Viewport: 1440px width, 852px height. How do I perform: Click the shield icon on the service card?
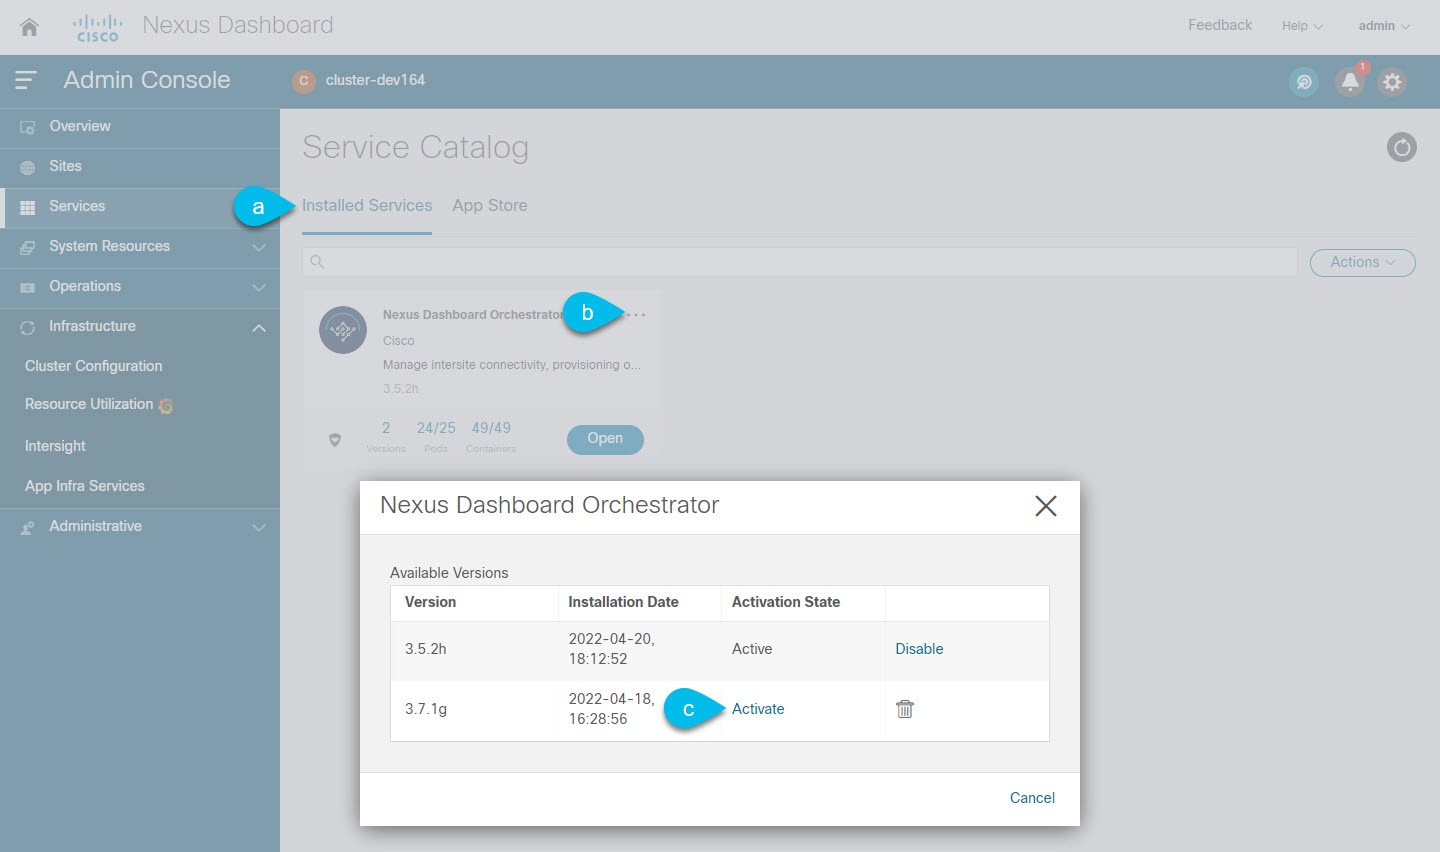[335, 440]
